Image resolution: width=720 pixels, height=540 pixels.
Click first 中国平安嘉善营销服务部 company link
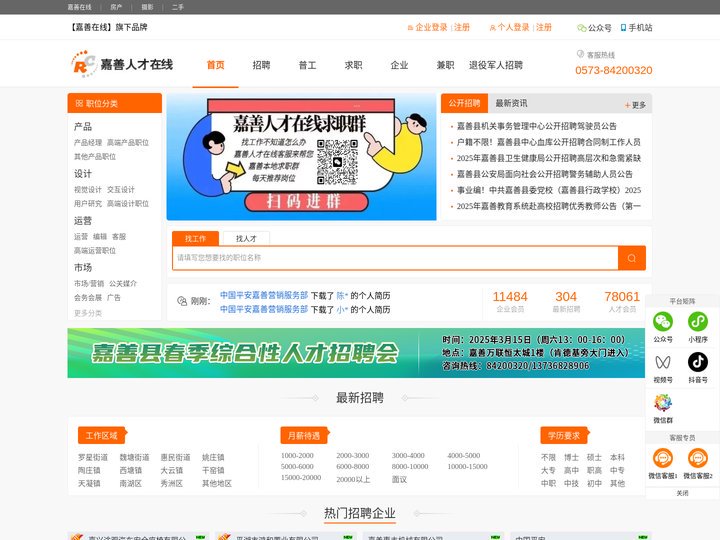pyautogui.click(x=264, y=295)
